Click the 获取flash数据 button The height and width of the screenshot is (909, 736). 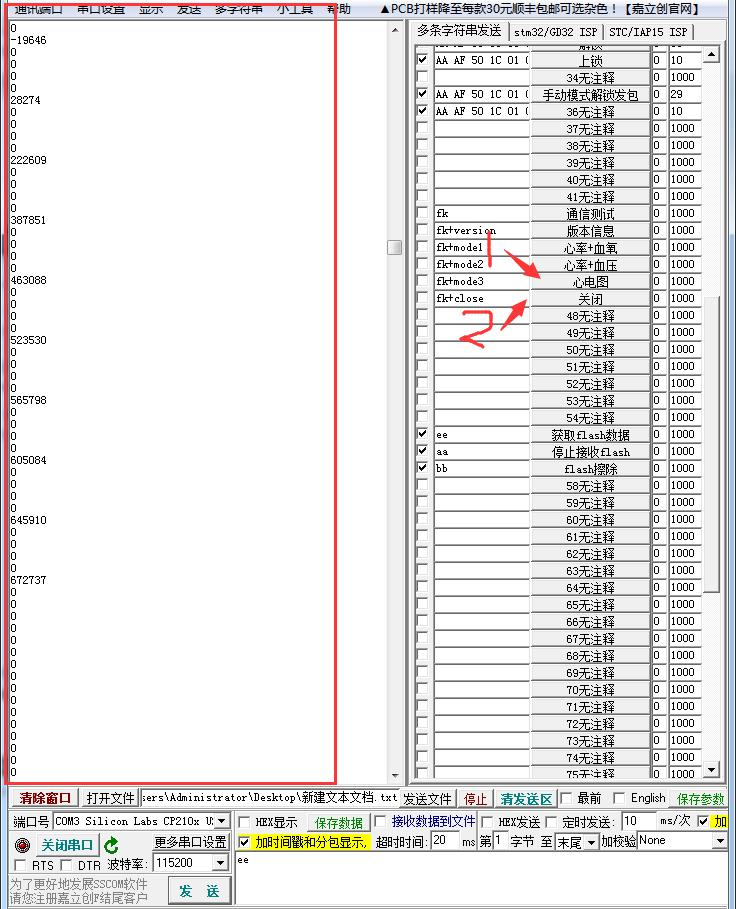591,435
